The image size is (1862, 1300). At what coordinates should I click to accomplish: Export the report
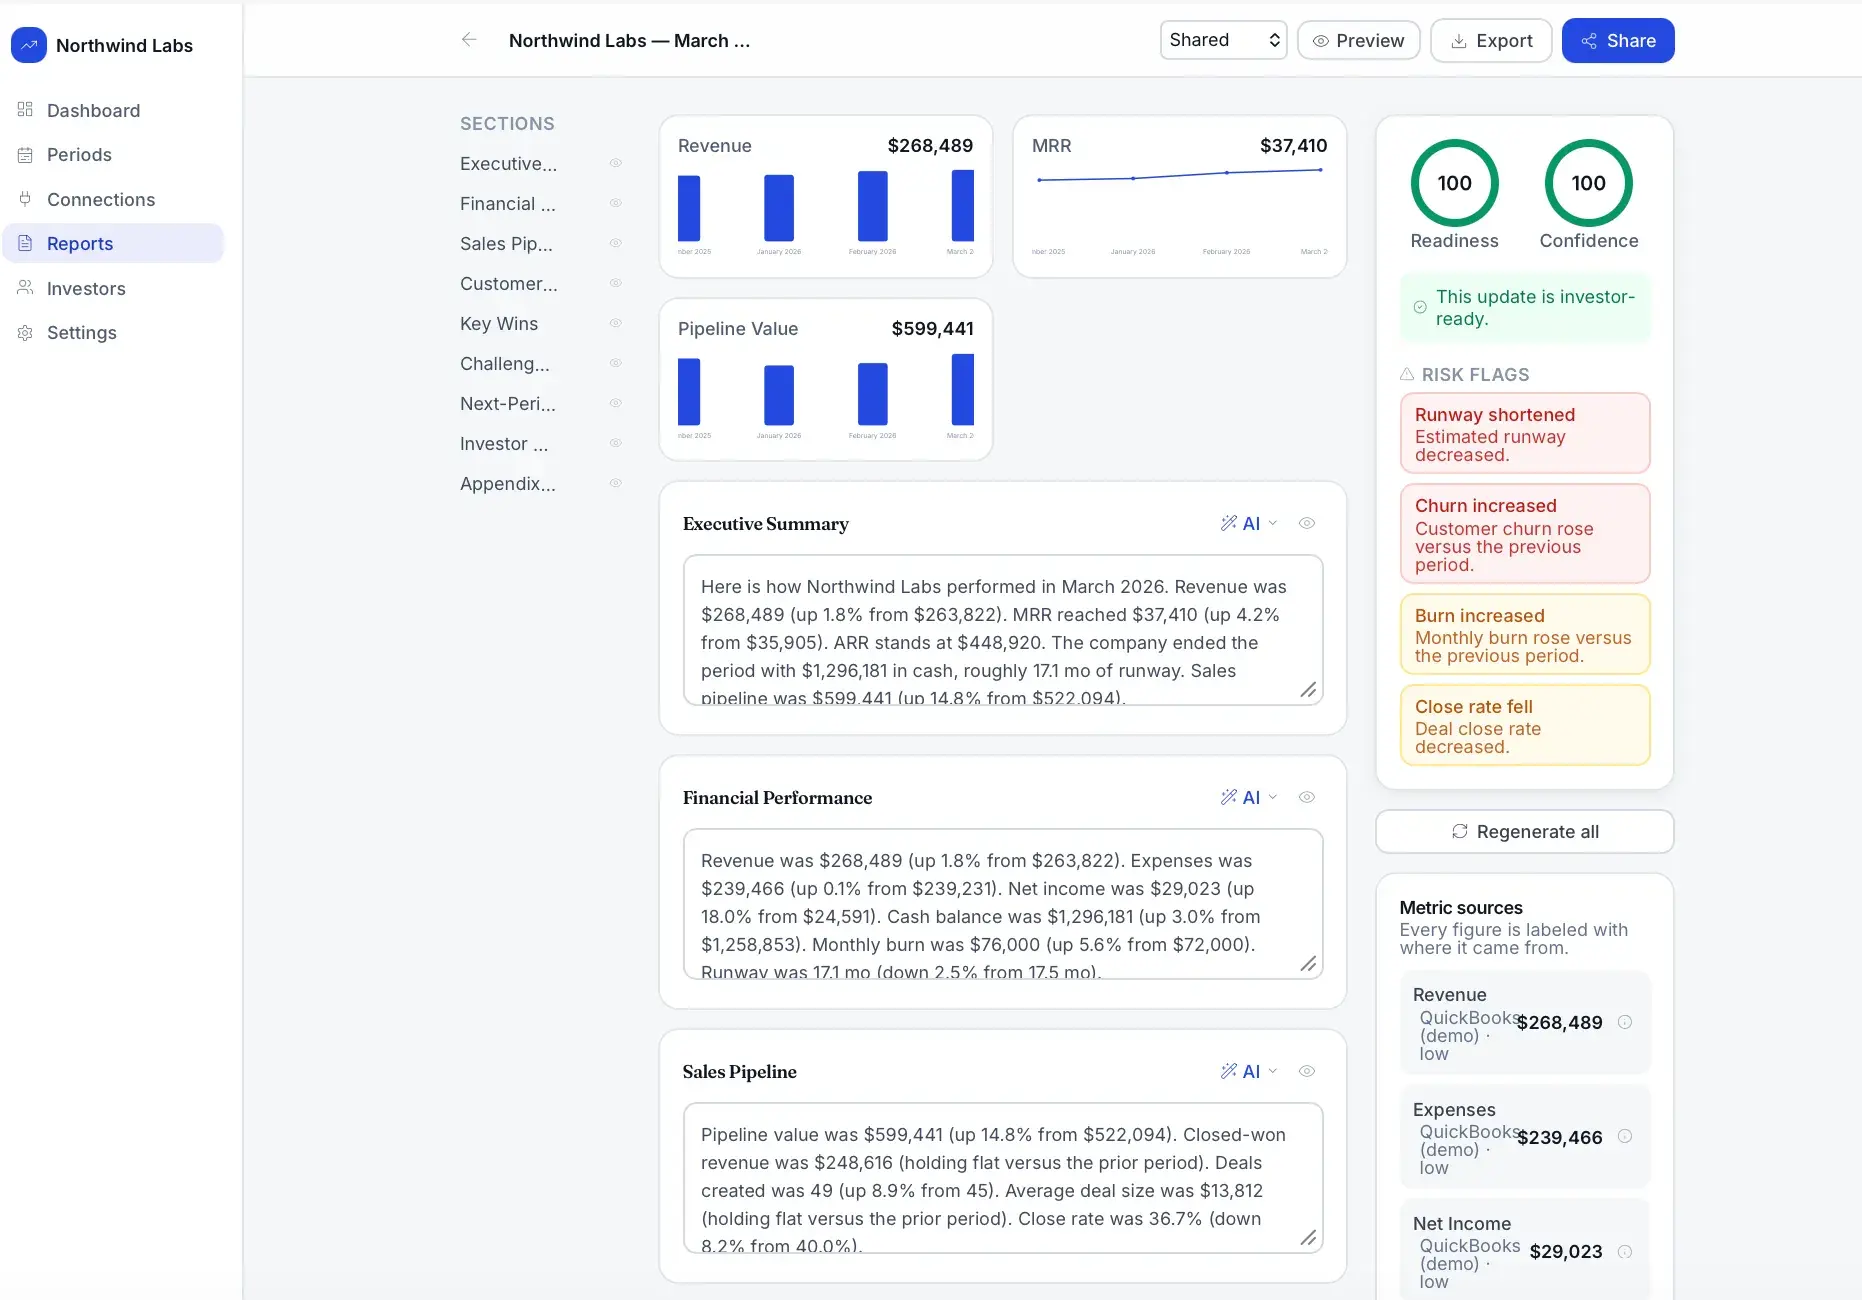click(x=1491, y=40)
